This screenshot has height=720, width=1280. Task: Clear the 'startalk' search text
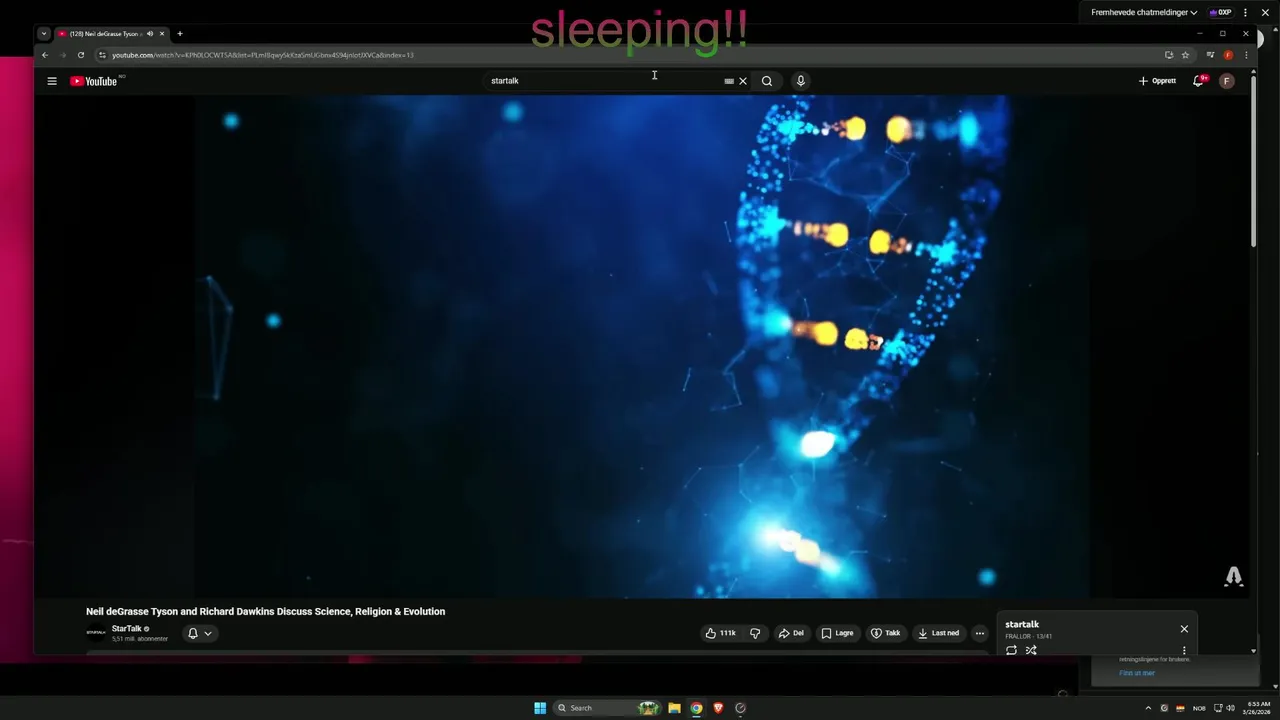click(743, 81)
